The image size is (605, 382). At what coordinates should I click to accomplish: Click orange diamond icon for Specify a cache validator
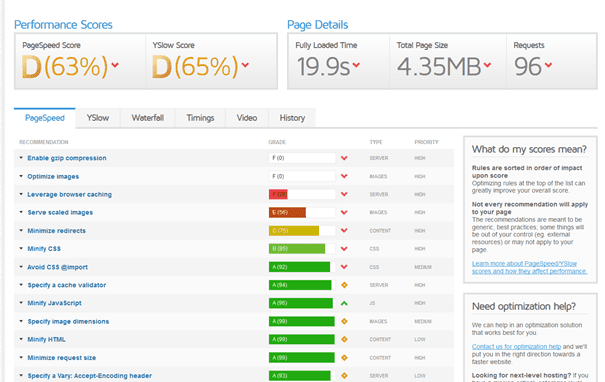pos(344,285)
